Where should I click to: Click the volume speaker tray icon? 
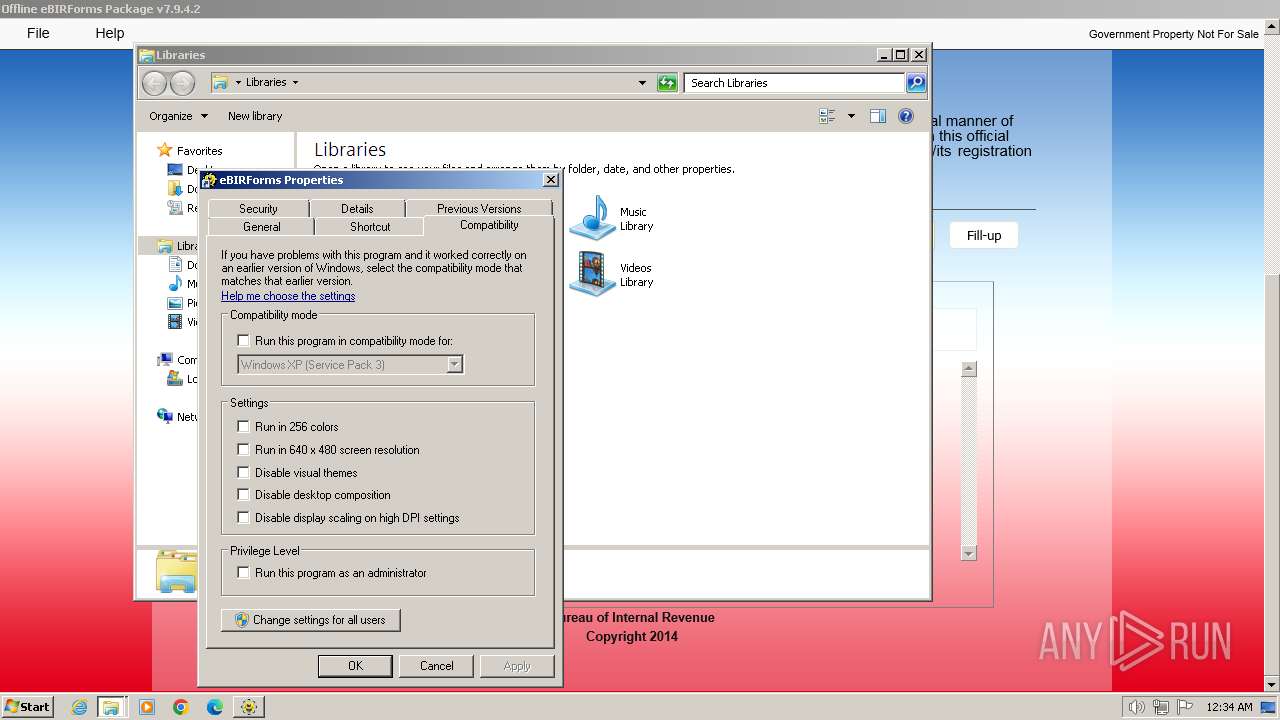[x=1136, y=707]
